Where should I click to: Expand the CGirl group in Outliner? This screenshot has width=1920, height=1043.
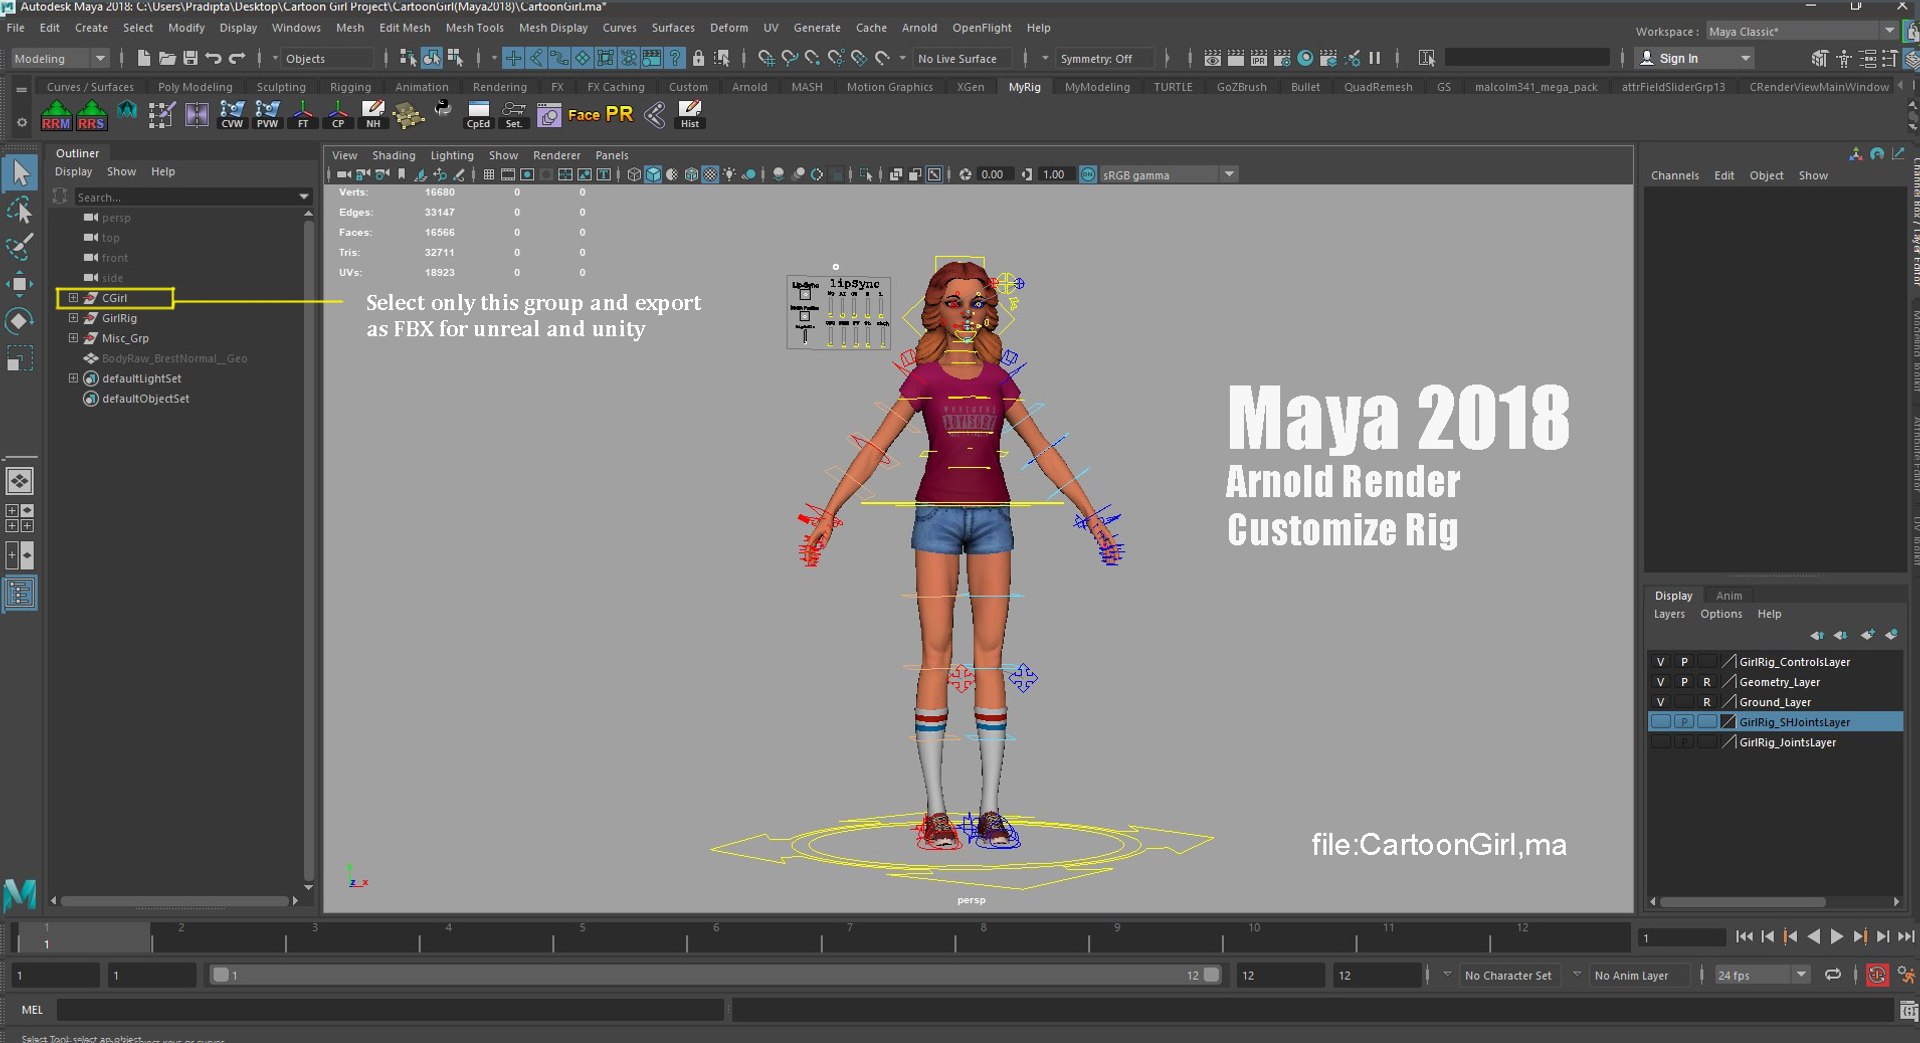73,298
